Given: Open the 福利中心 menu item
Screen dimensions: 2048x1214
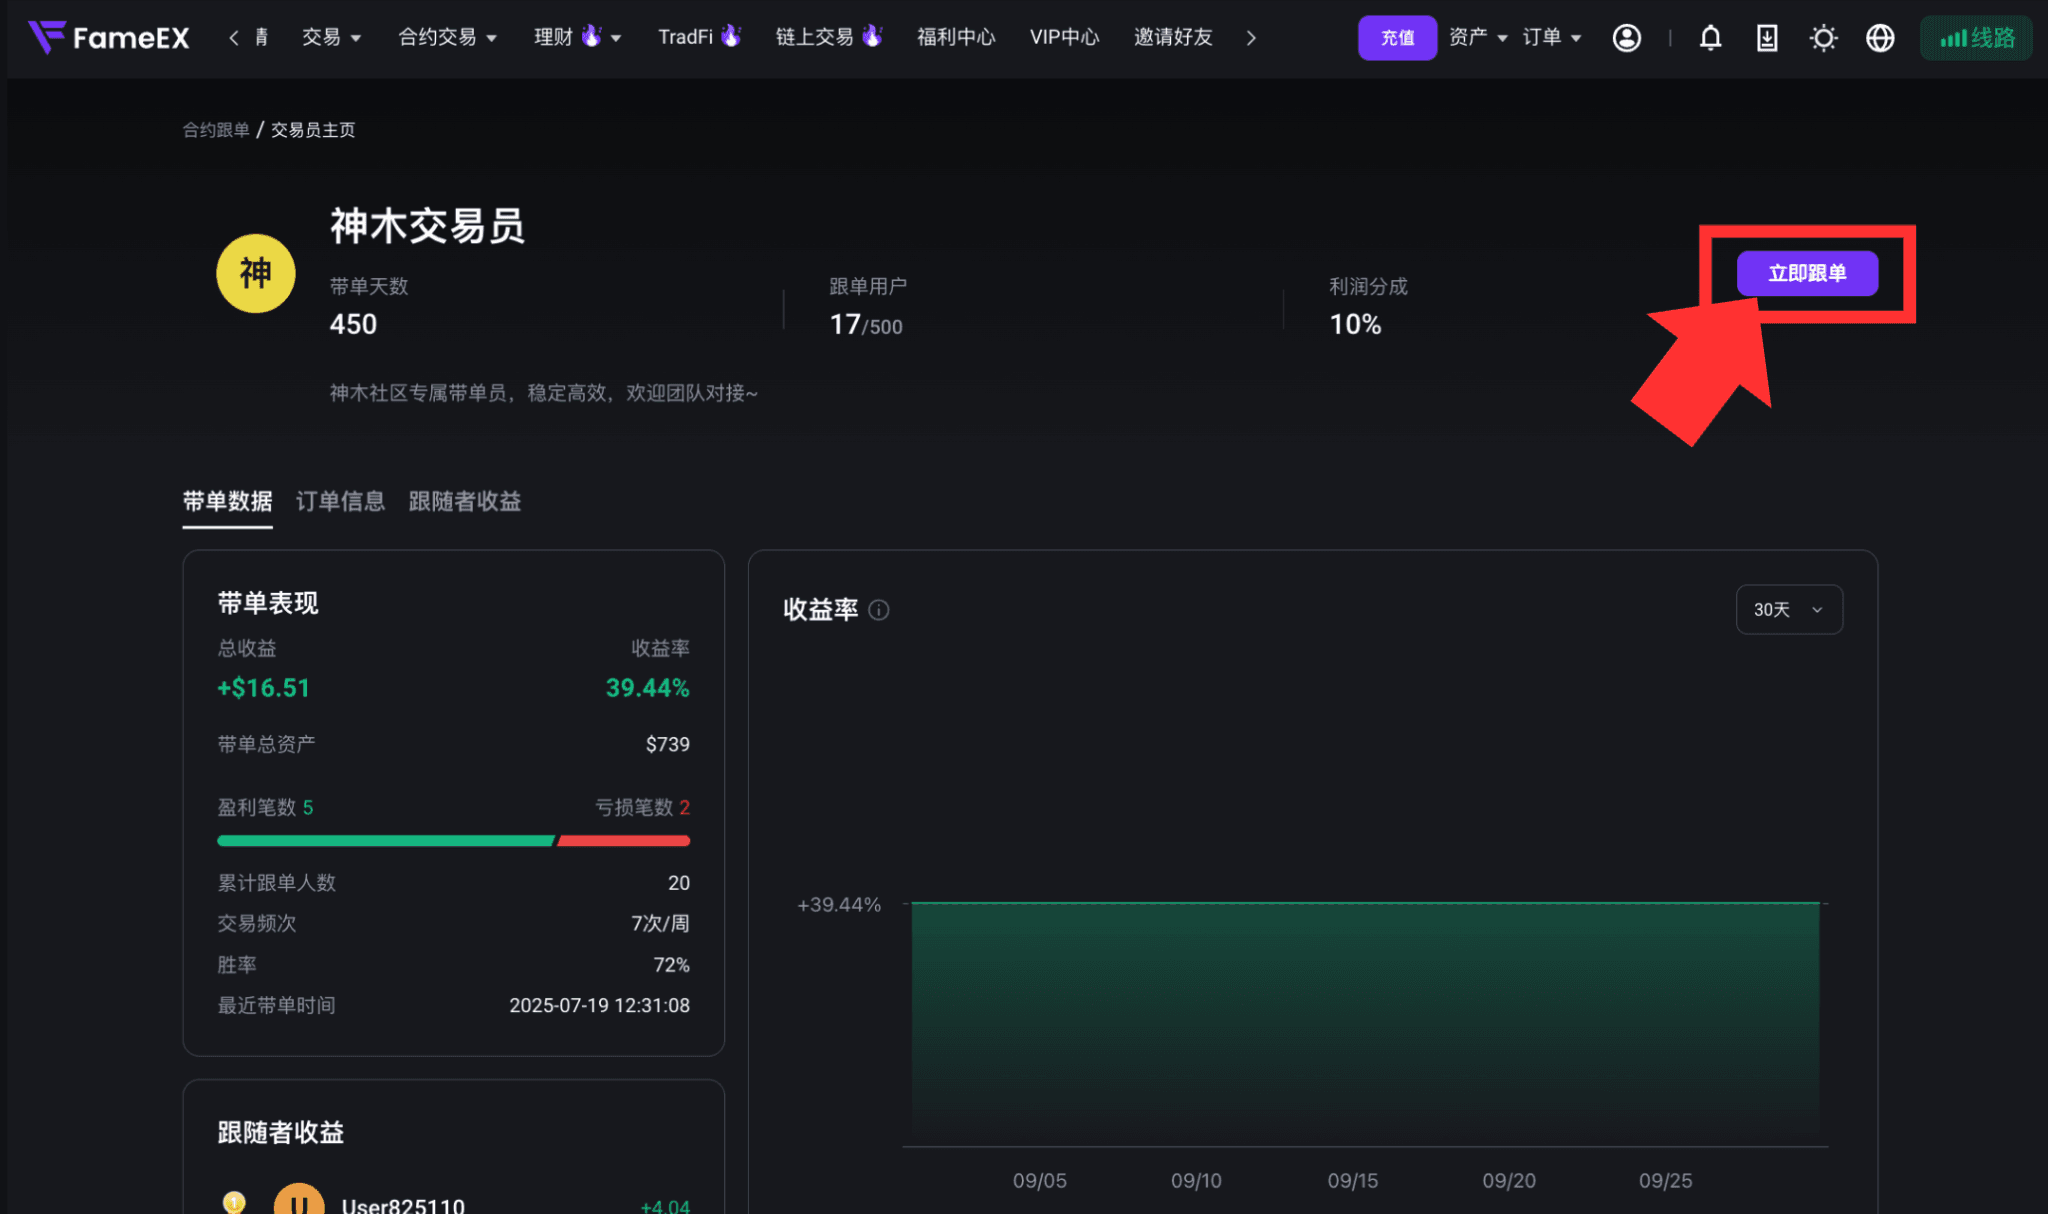Looking at the screenshot, I should [x=956, y=38].
